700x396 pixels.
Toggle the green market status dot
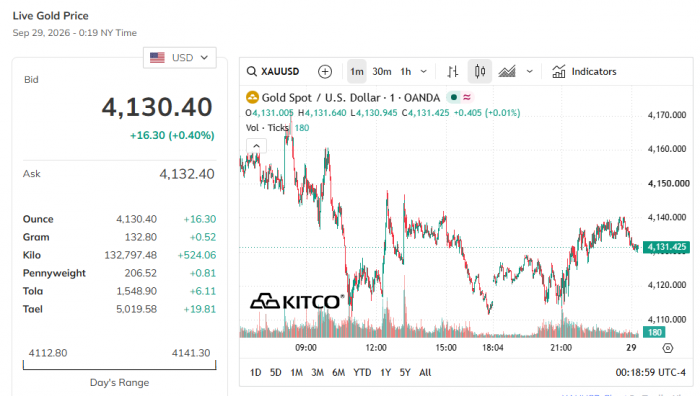coord(454,97)
